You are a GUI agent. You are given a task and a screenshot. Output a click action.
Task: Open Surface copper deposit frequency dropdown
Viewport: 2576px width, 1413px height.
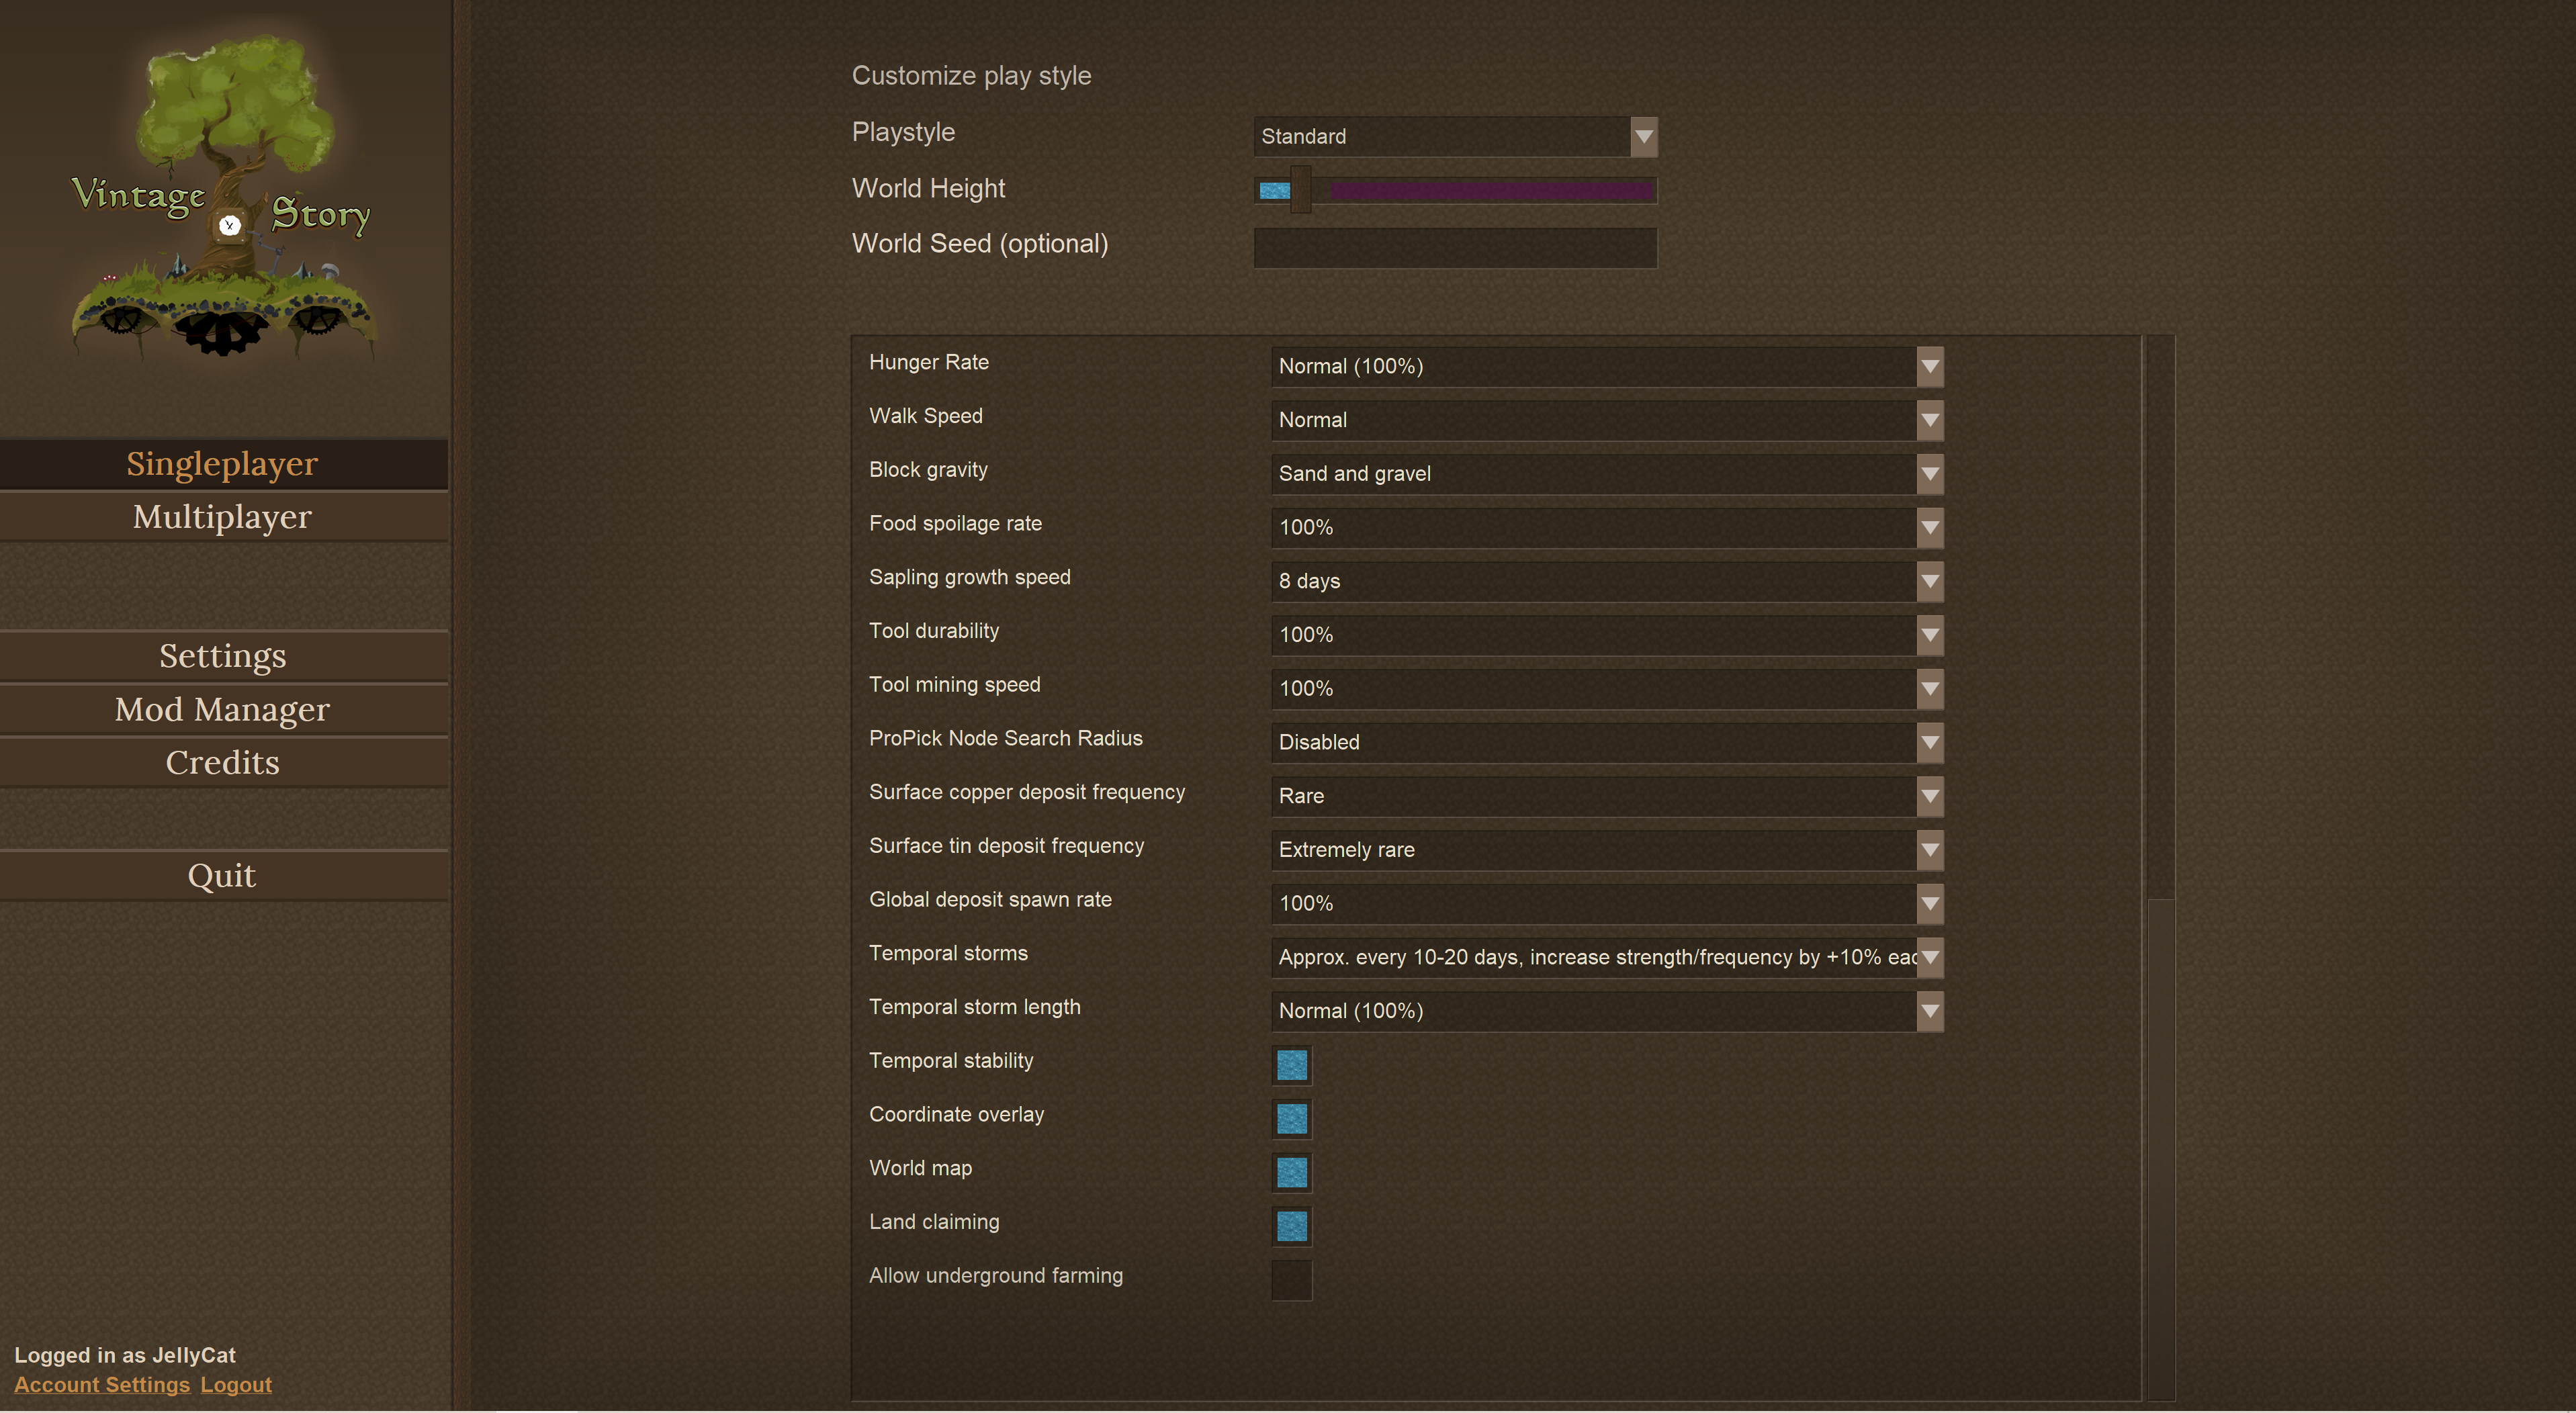(x=1929, y=796)
